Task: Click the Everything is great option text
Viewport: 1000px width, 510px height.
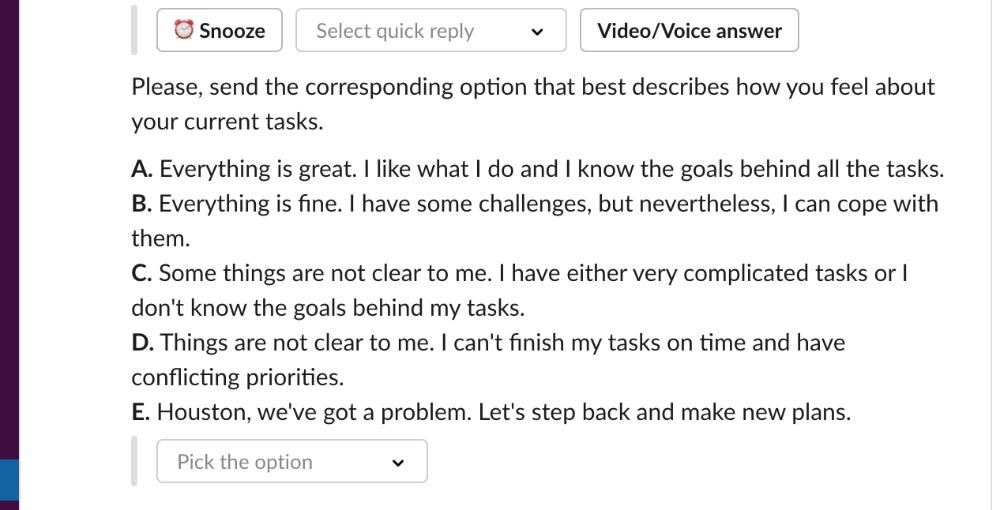Action: click(257, 169)
